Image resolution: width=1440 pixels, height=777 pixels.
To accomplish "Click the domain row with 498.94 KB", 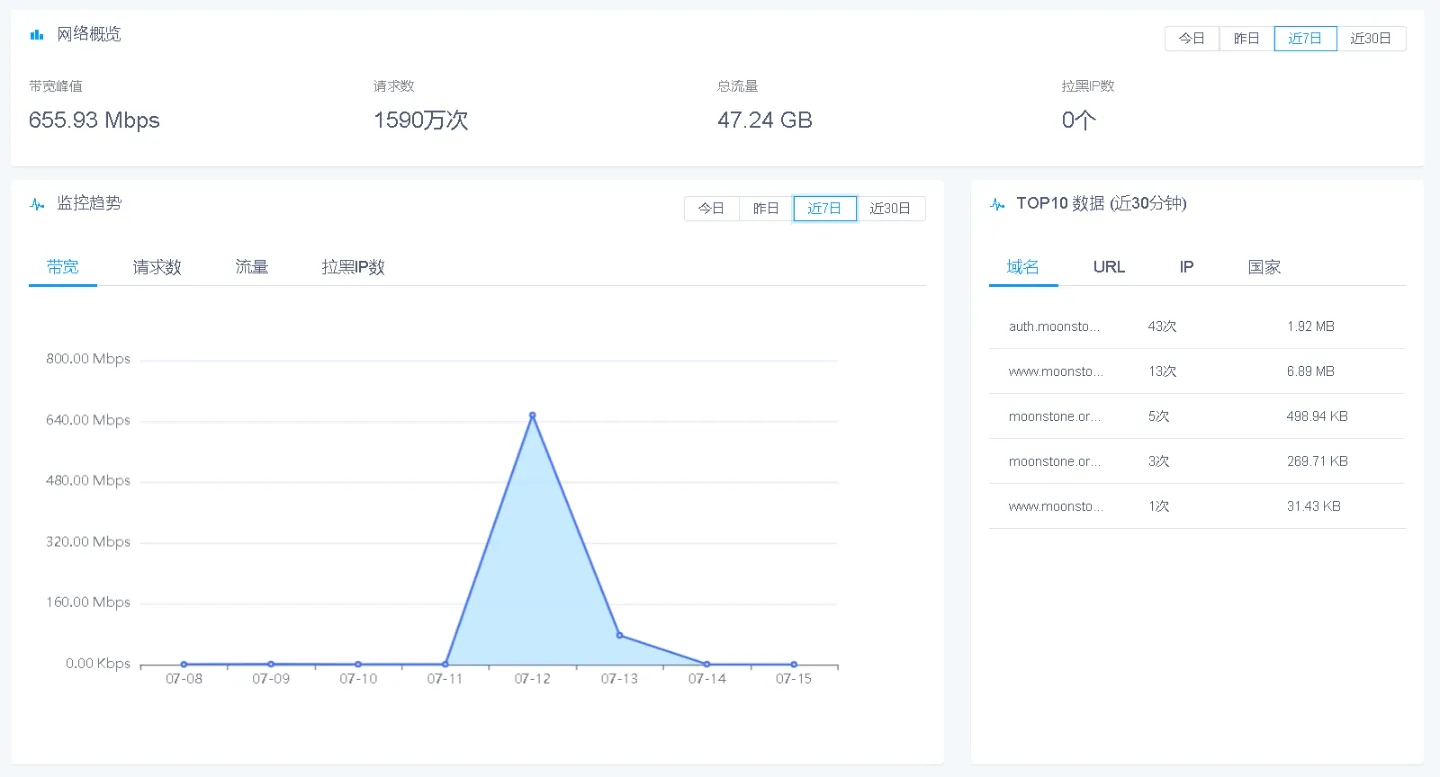I will (1197, 416).
